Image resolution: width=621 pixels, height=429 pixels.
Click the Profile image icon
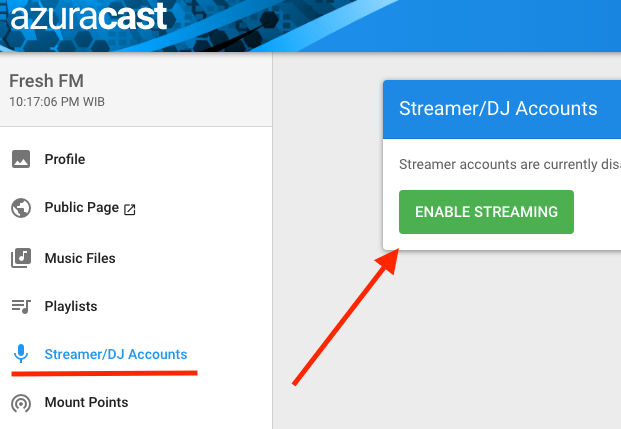[21, 159]
